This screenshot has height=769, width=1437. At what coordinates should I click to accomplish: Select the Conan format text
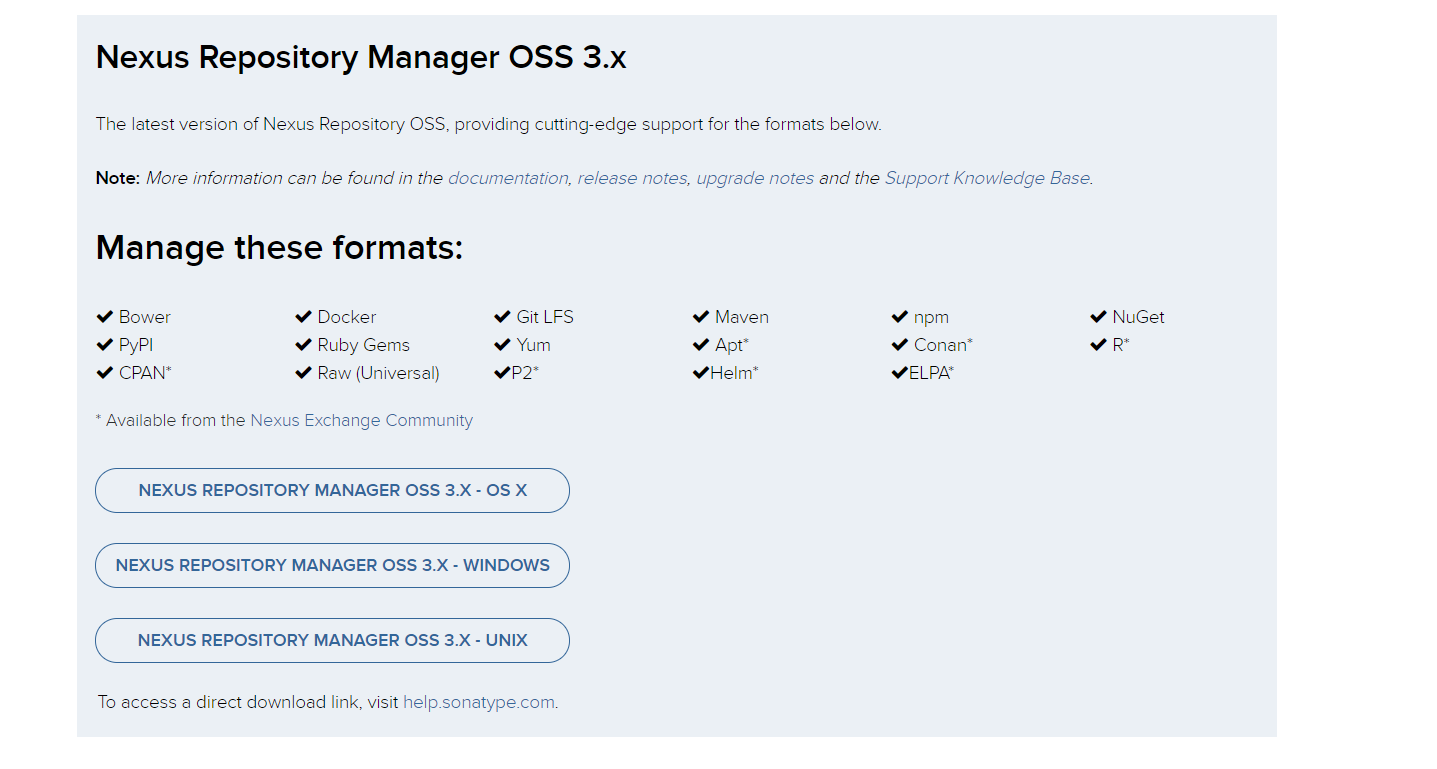943,345
